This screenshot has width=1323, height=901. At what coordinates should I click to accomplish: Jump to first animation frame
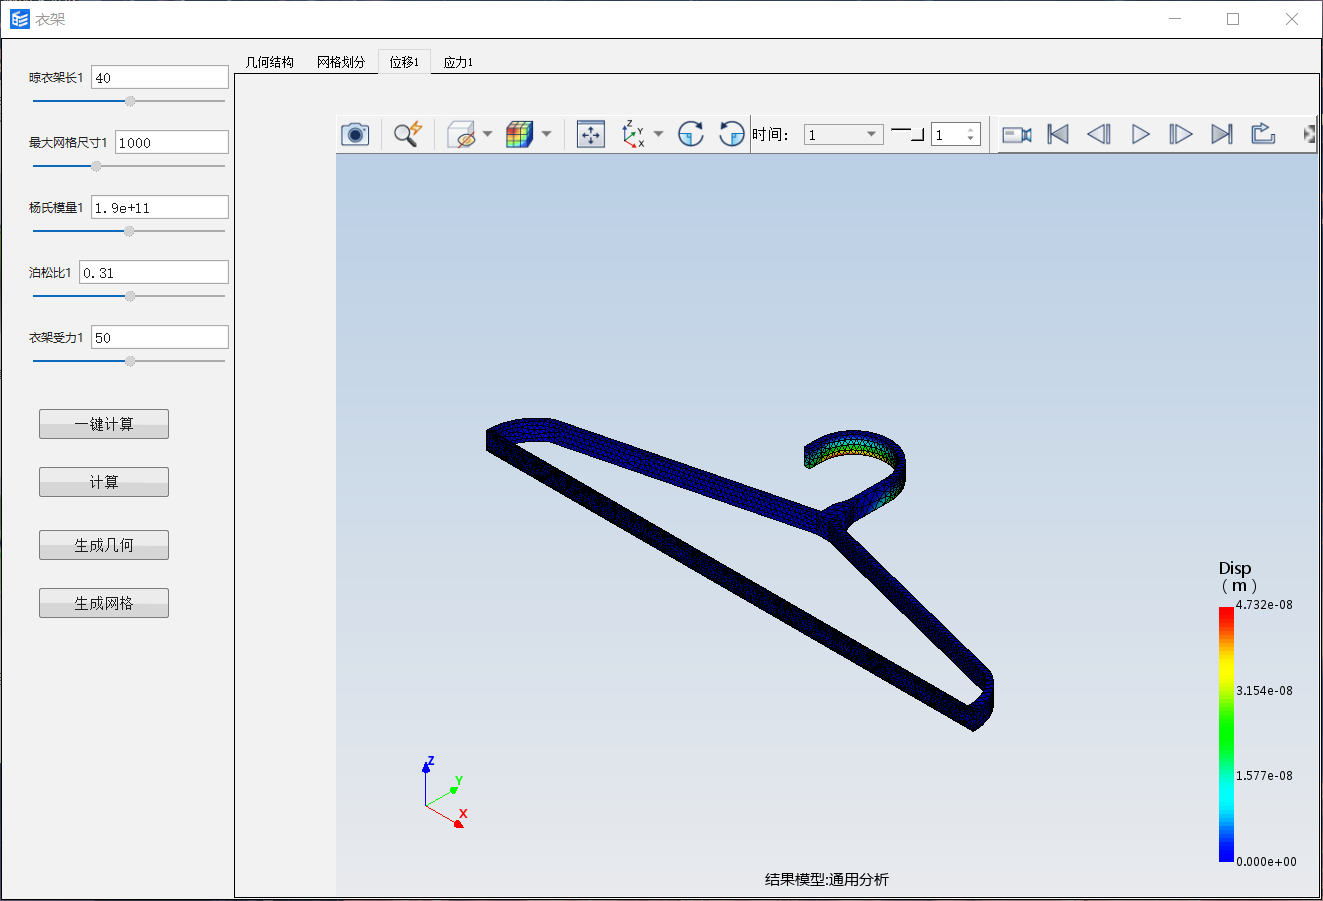[1058, 134]
